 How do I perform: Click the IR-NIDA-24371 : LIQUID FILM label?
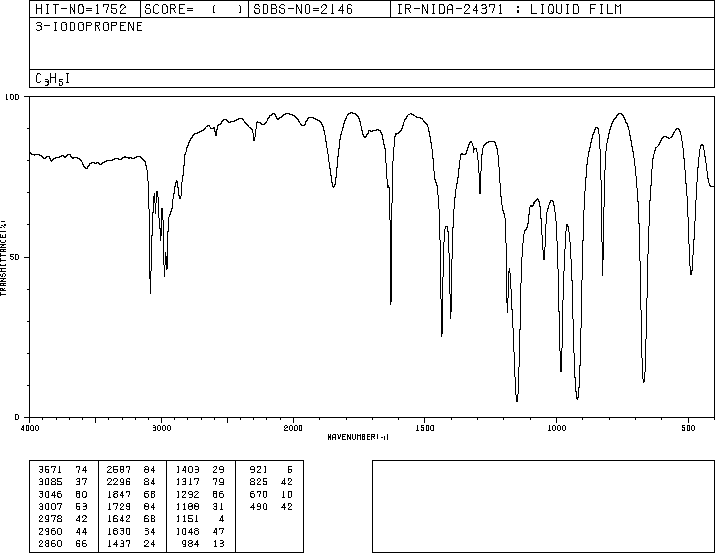(509, 9)
